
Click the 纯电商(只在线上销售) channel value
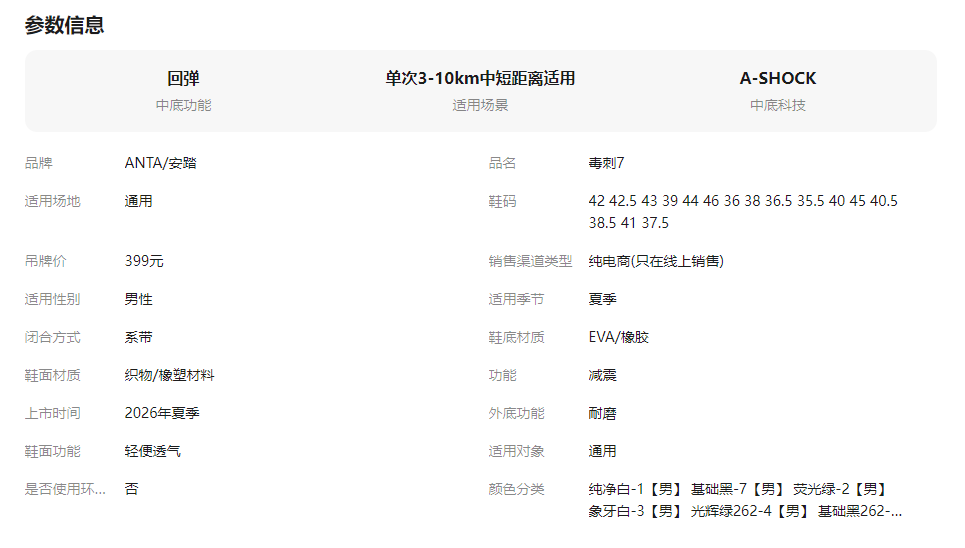click(x=655, y=261)
